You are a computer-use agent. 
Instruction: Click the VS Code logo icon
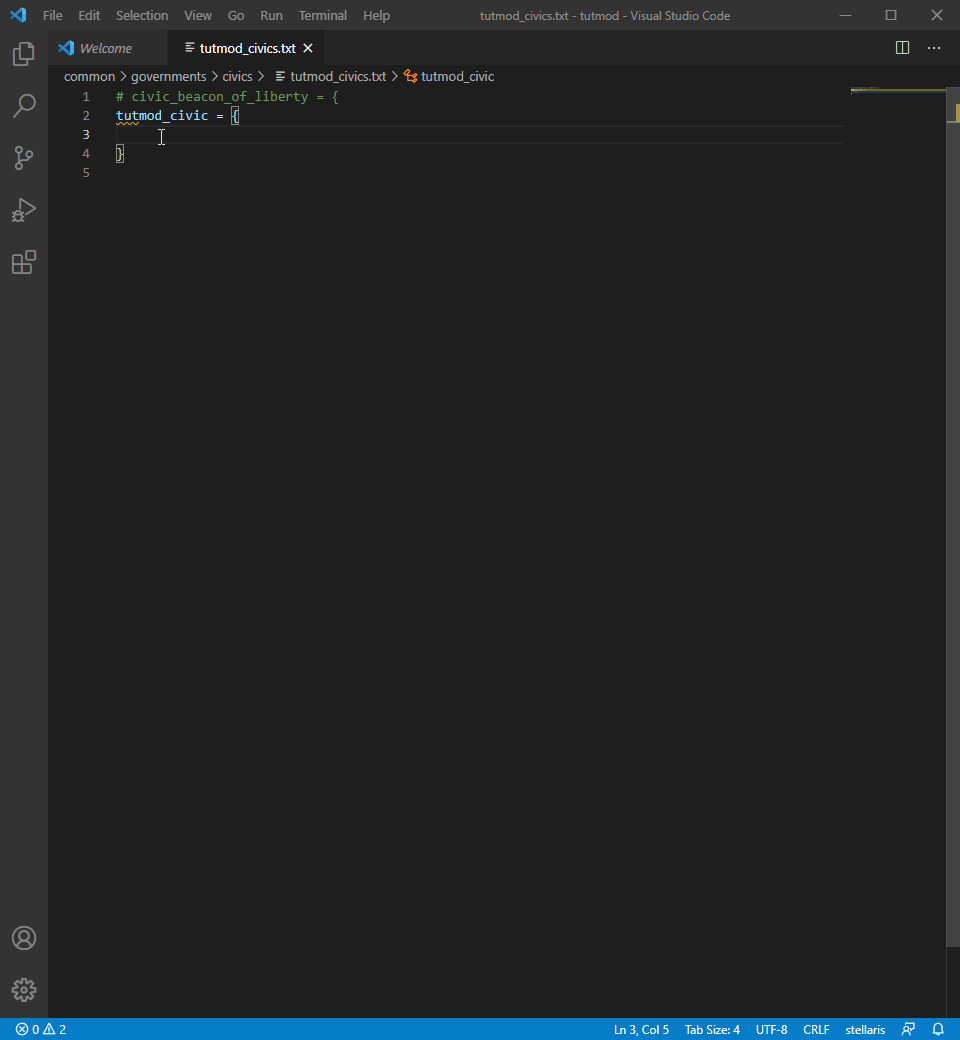(18, 15)
